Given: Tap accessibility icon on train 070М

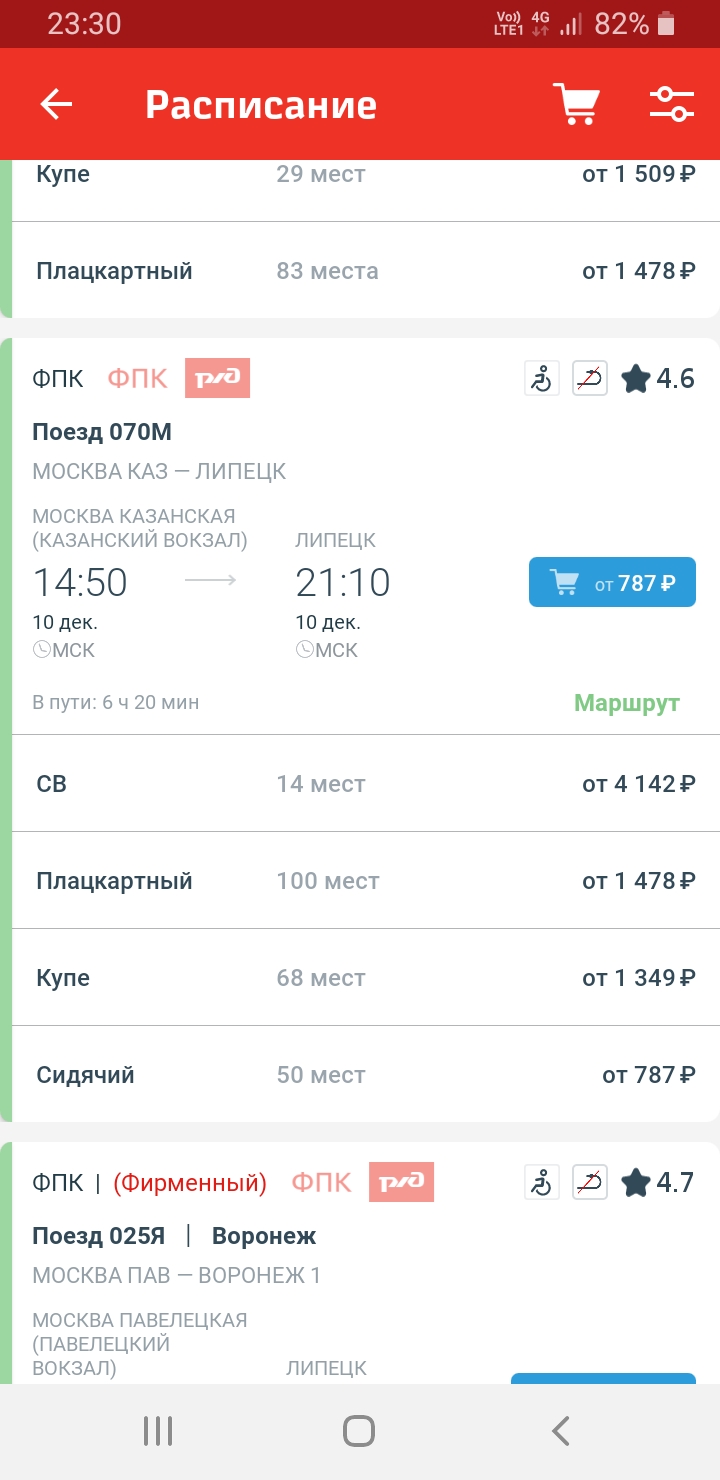Looking at the screenshot, I should [542, 379].
